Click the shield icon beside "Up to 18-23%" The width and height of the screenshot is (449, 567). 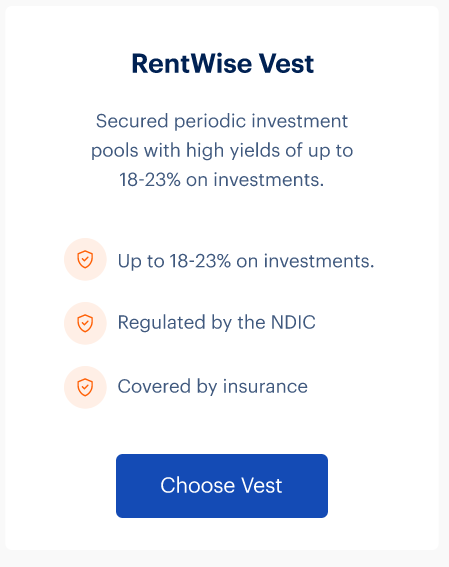[x=85, y=259]
